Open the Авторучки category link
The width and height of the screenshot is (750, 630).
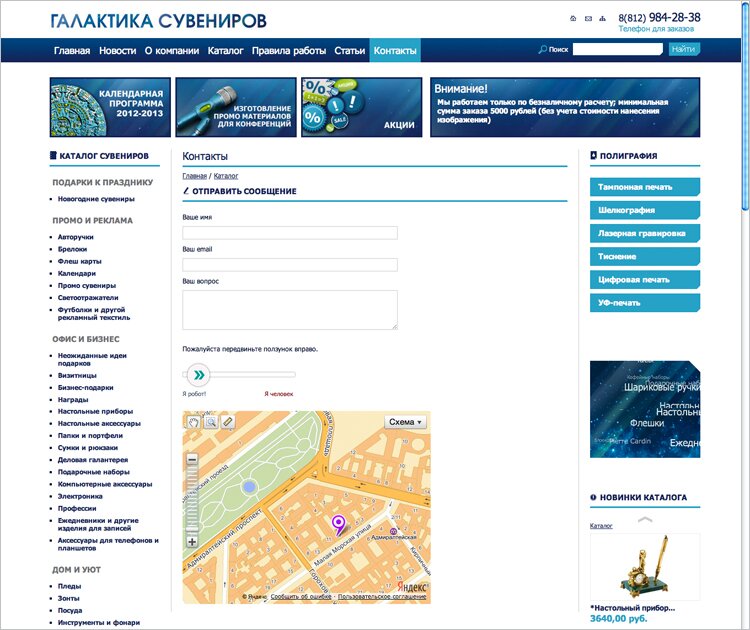click(x=76, y=237)
